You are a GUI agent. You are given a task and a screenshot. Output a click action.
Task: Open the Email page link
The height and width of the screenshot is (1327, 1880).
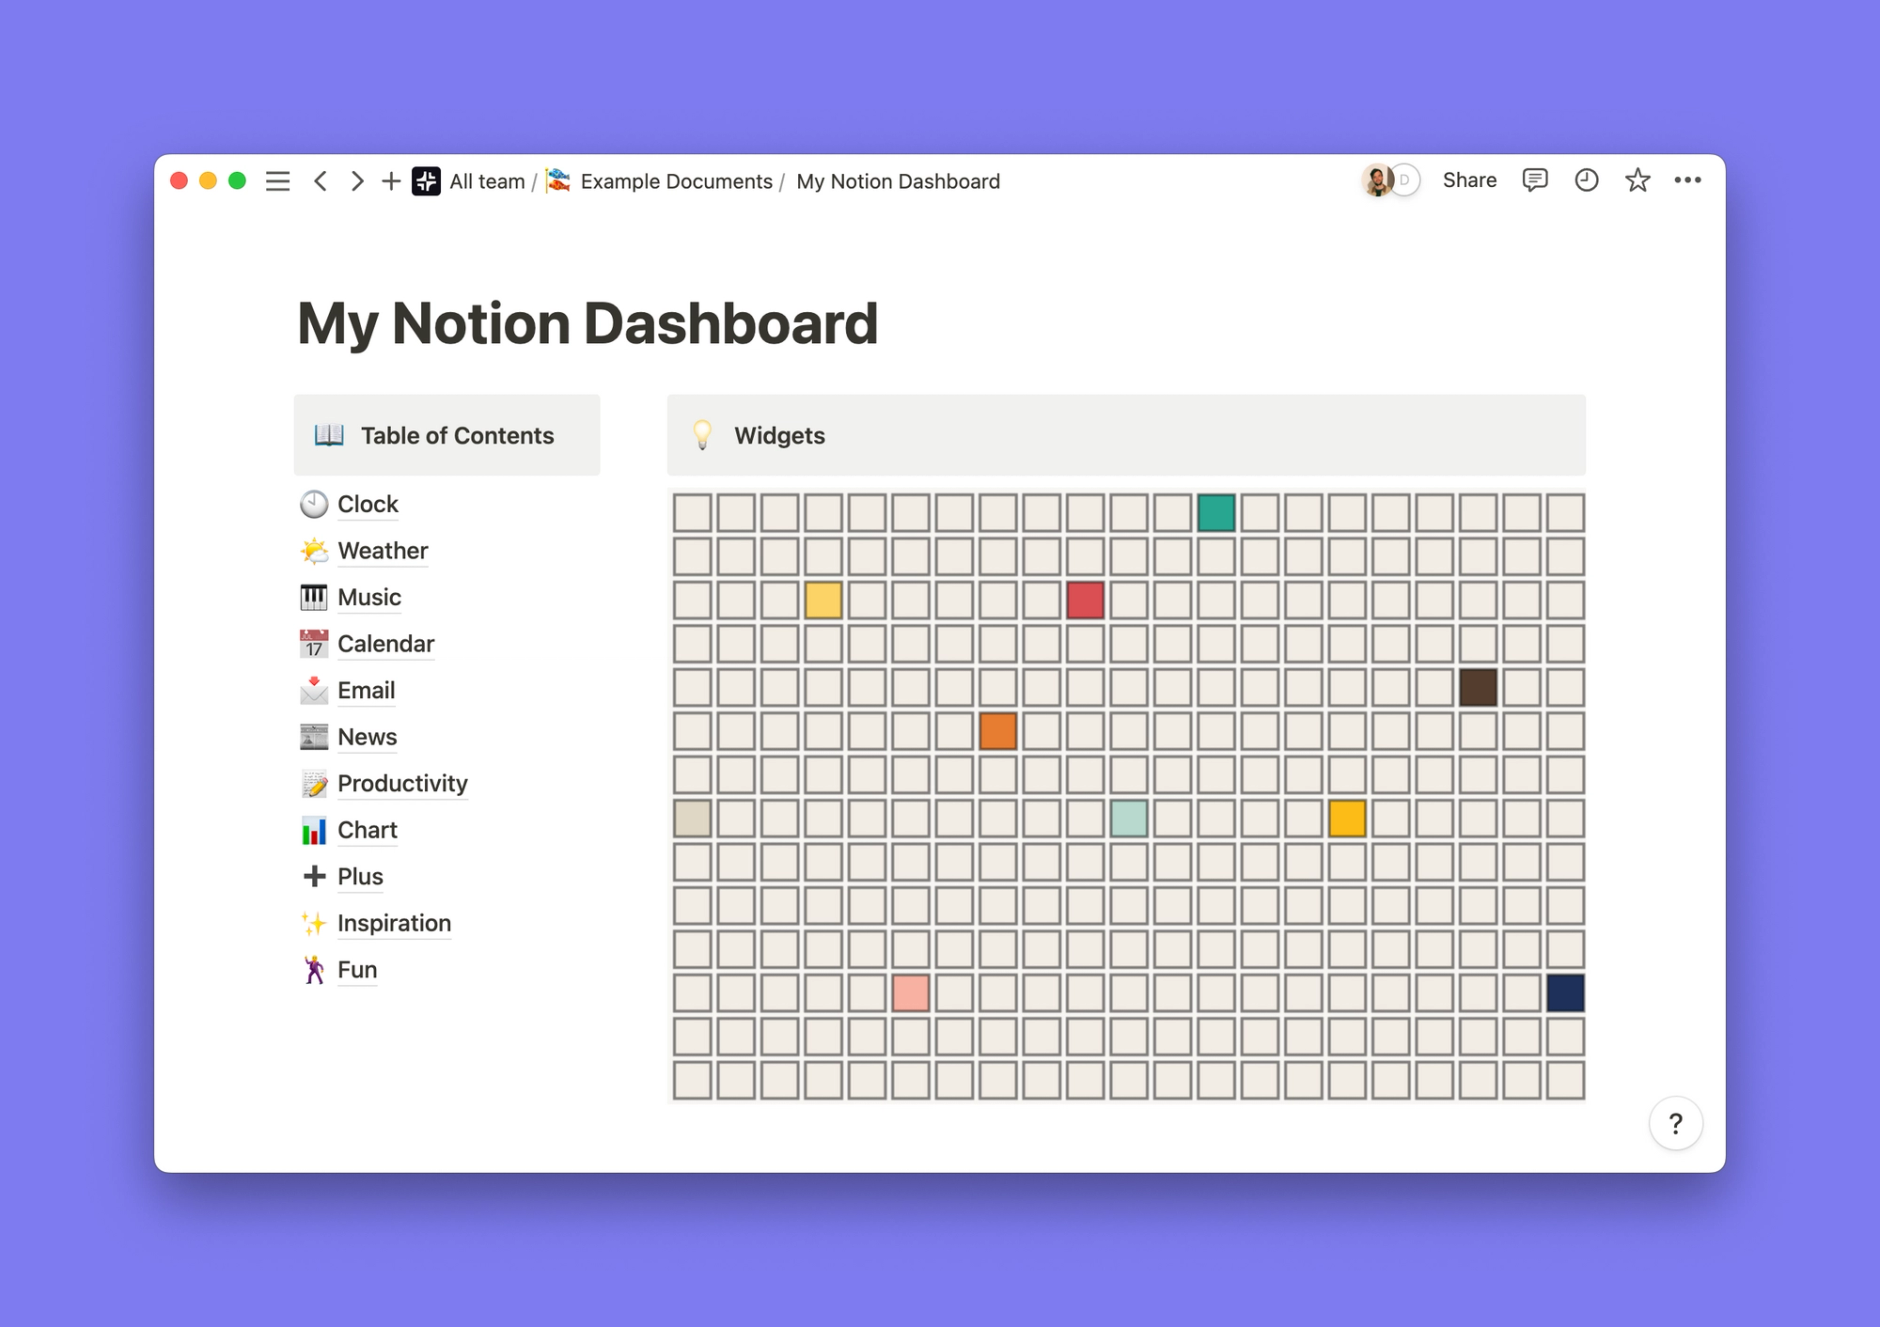pyautogui.click(x=366, y=690)
